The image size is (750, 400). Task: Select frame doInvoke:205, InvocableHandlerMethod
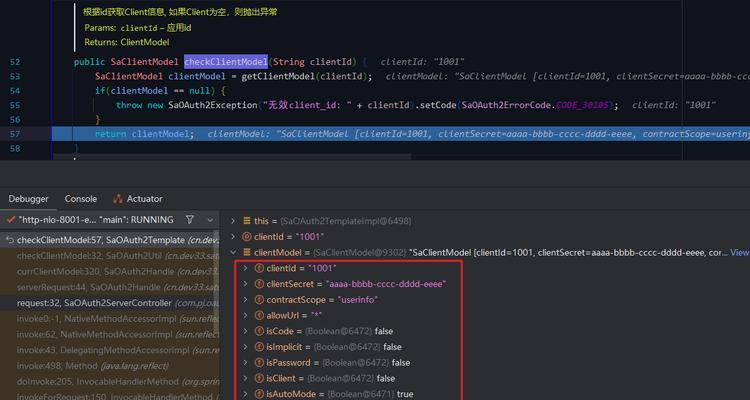(x=110, y=381)
